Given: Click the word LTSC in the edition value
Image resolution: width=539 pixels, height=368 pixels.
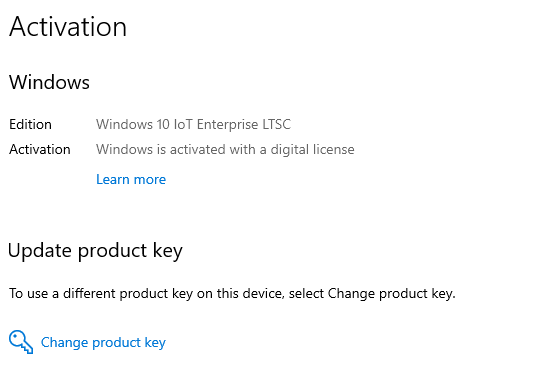Looking at the screenshot, I should coord(277,124).
